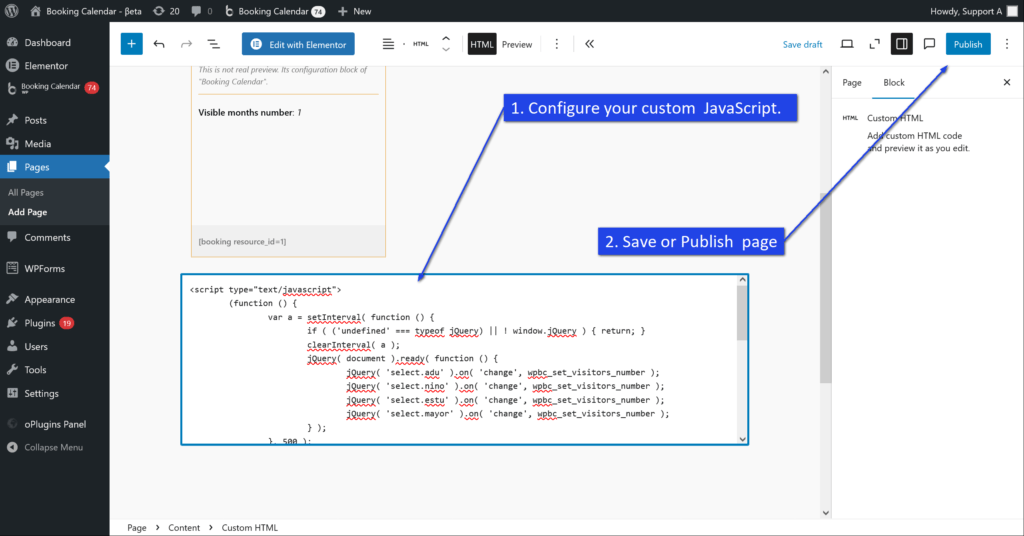Open Plugins in the admin sidebar
Viewport: 1024px width, 536px height.
40,323
